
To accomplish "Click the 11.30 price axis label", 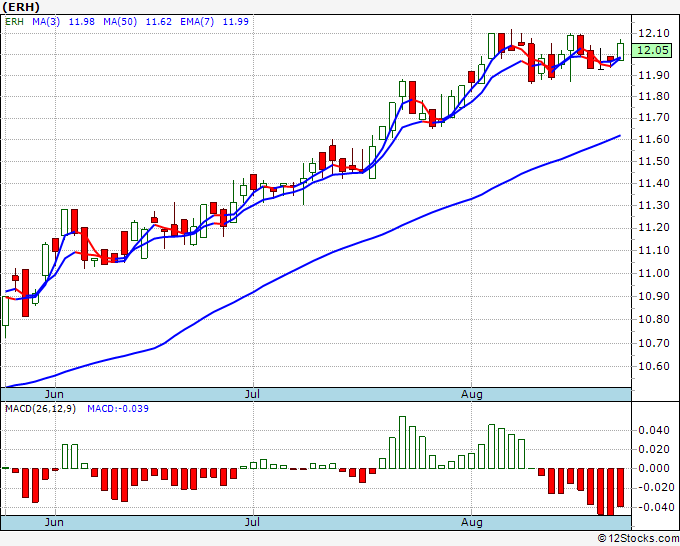I will (x=654, y=205).
